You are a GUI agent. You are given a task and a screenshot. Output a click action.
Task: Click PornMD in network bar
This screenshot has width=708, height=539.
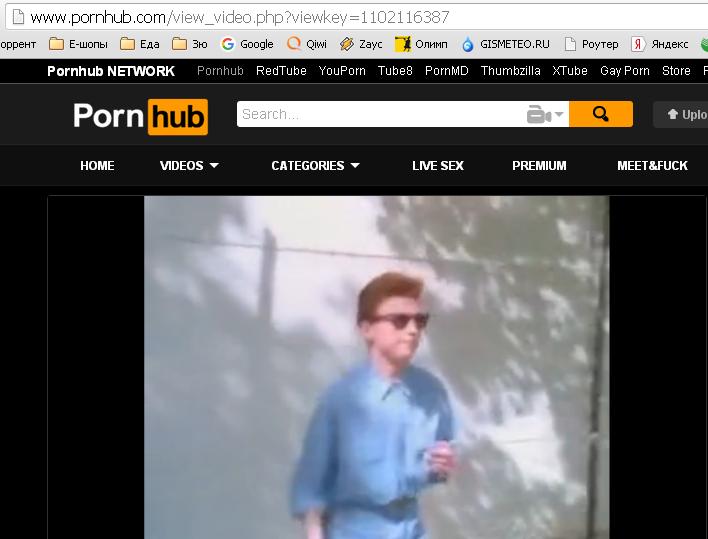click(447, 71)
